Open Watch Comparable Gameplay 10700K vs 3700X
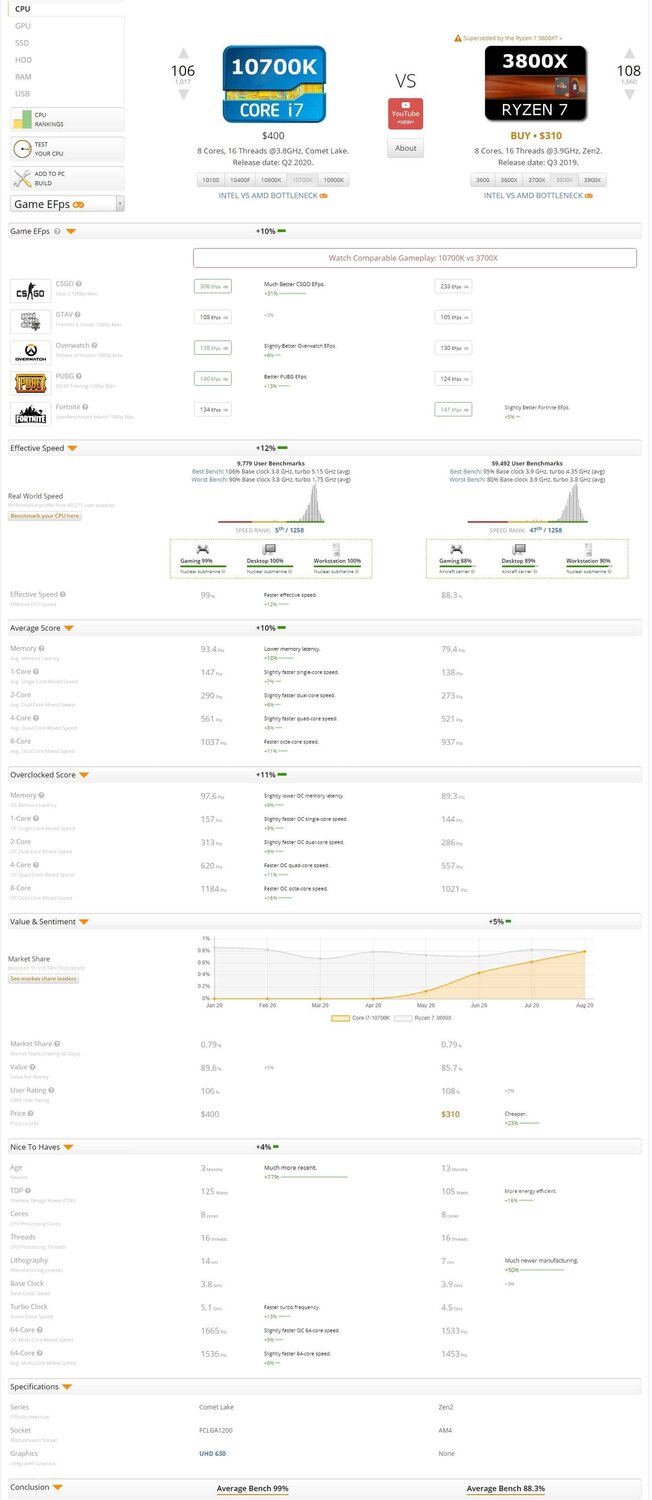Image resolution: width=652 pixels, height=1500 pixels. coord(413,258)
